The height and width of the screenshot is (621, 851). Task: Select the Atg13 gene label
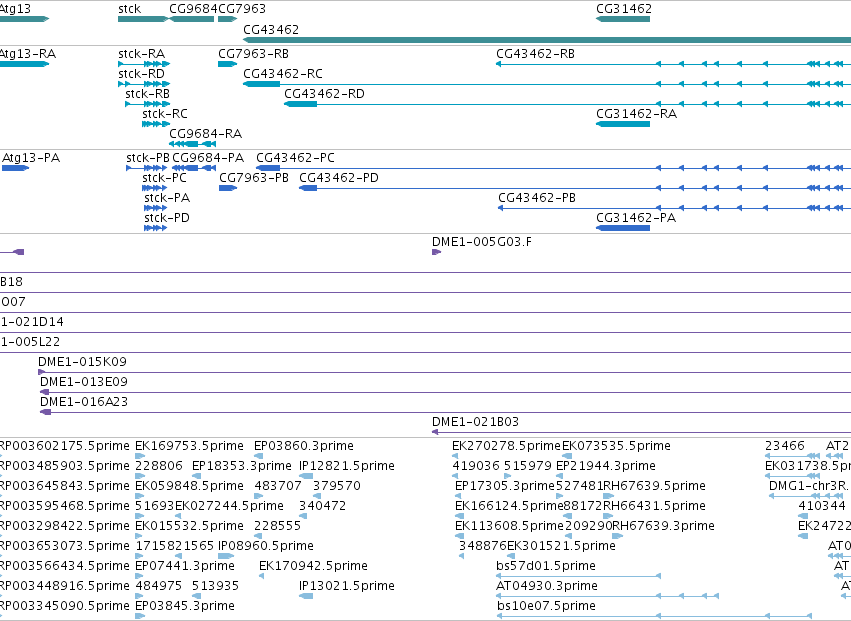point(15,9)
